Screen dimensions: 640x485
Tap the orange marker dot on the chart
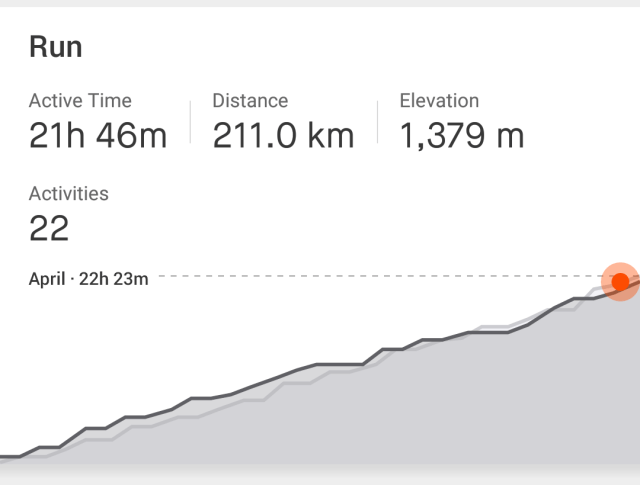pos(620,281)
